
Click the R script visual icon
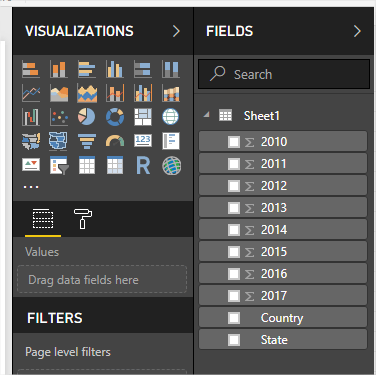143,165
